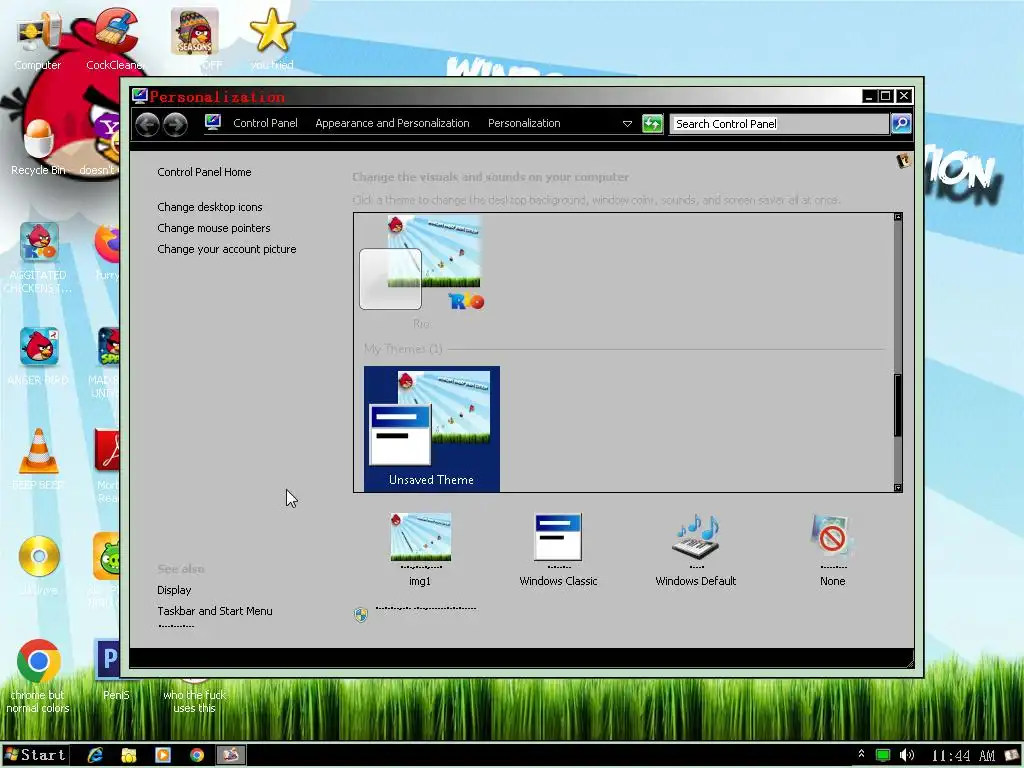
Task: Click the green Refresh button
Action: pyautogui.click(x=652, y=123)
